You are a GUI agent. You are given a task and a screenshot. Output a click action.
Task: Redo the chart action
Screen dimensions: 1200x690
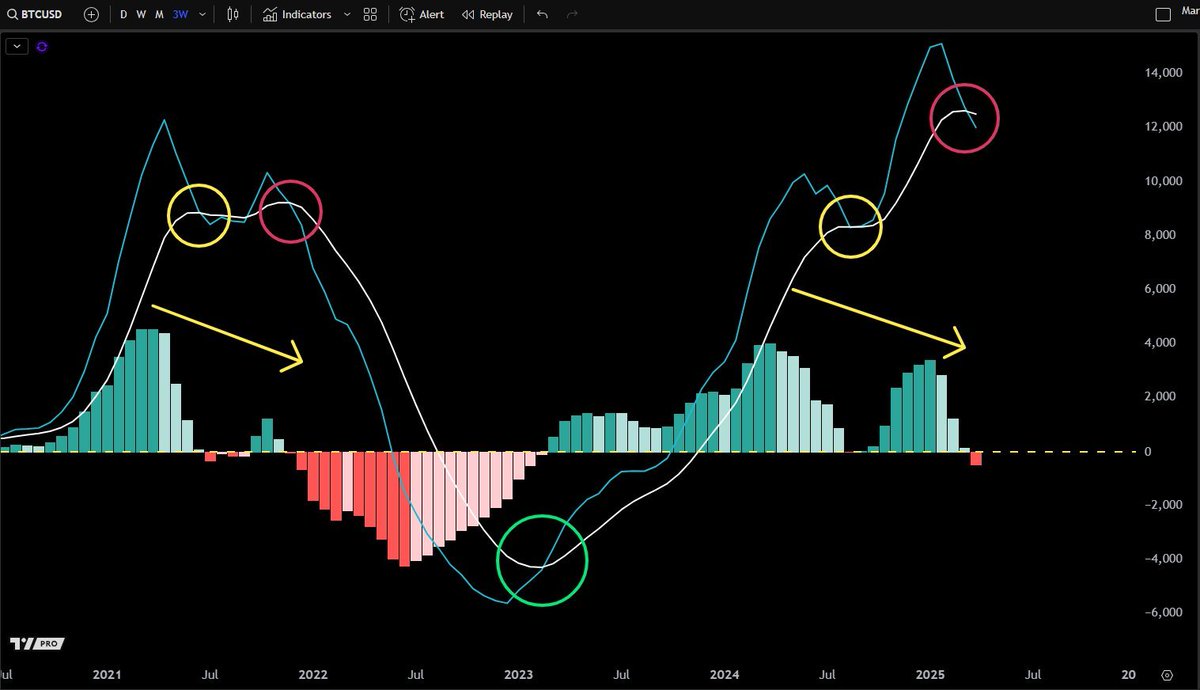pyautogui.click(x=572, y=15)
